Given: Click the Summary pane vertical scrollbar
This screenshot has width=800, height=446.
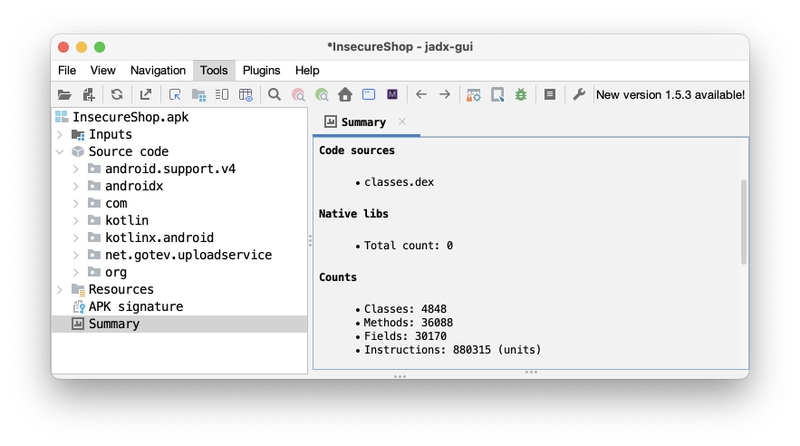Looking at the screenshot, I should tap(743, 222).
